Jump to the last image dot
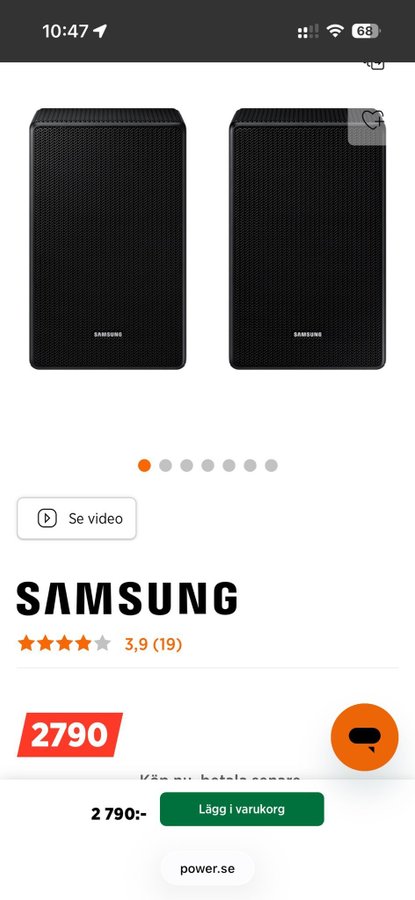This screenshot has height=900, width=415. click(272, 465)
